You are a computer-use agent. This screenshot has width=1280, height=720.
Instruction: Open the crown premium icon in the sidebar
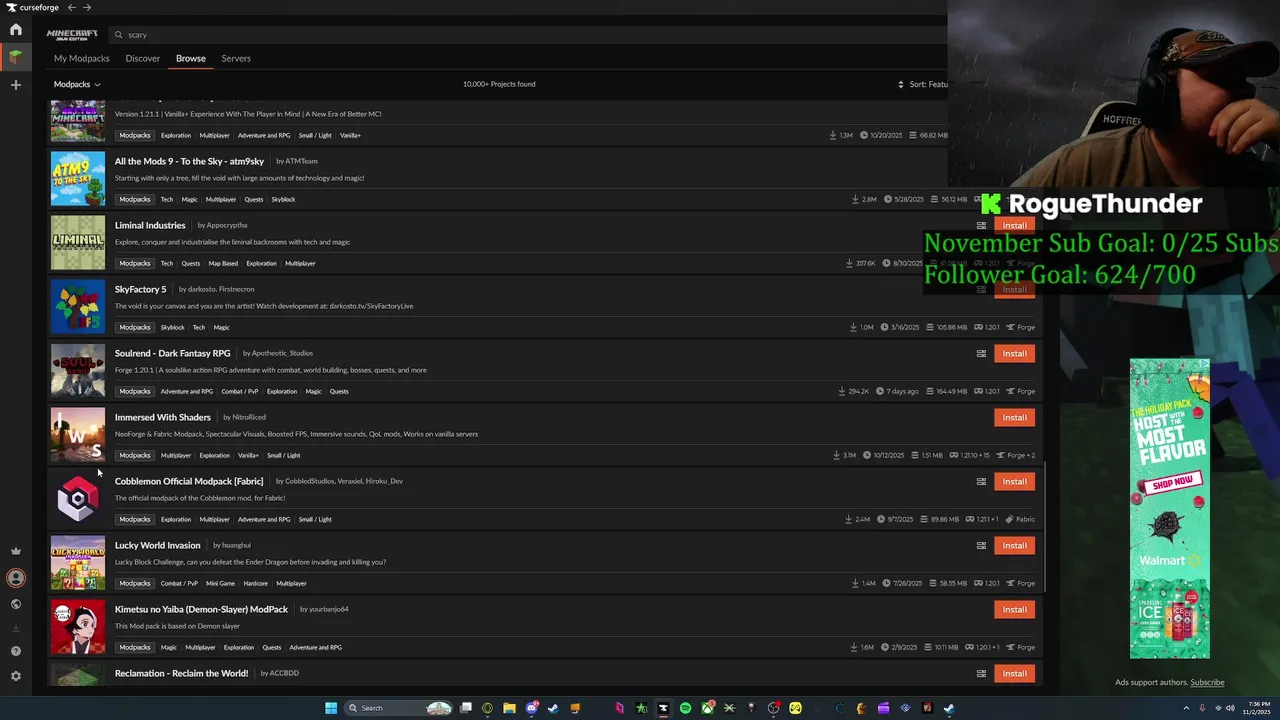click(16, 551)
